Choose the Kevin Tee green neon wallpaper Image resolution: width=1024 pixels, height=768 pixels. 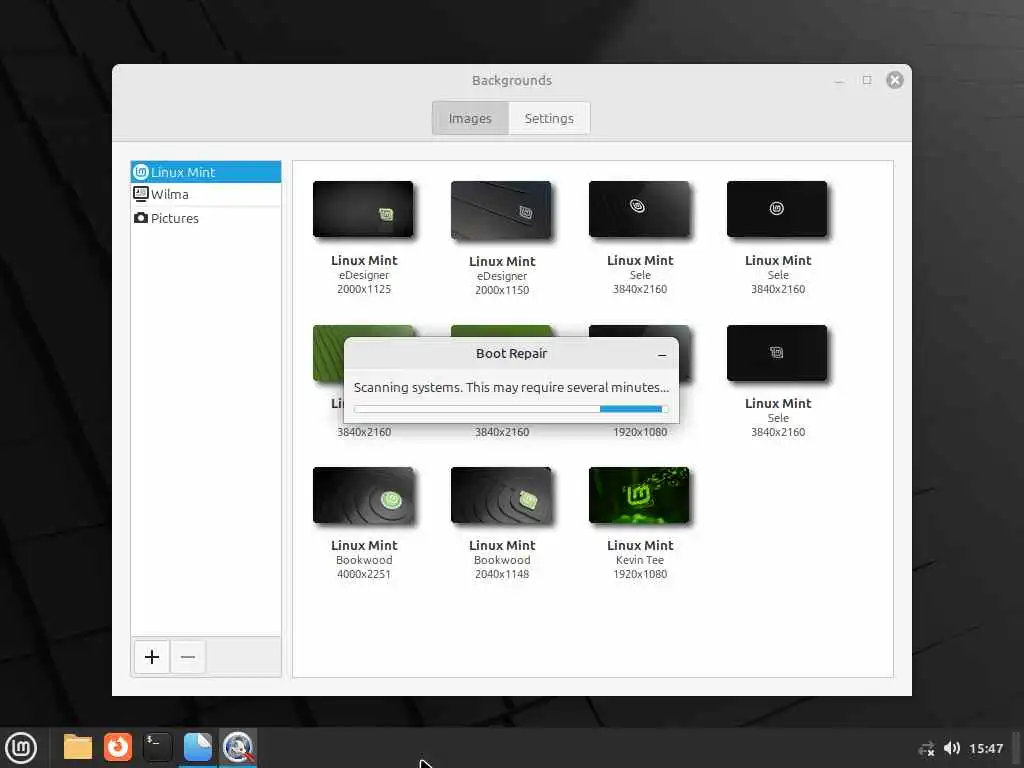tap(639, 495)
